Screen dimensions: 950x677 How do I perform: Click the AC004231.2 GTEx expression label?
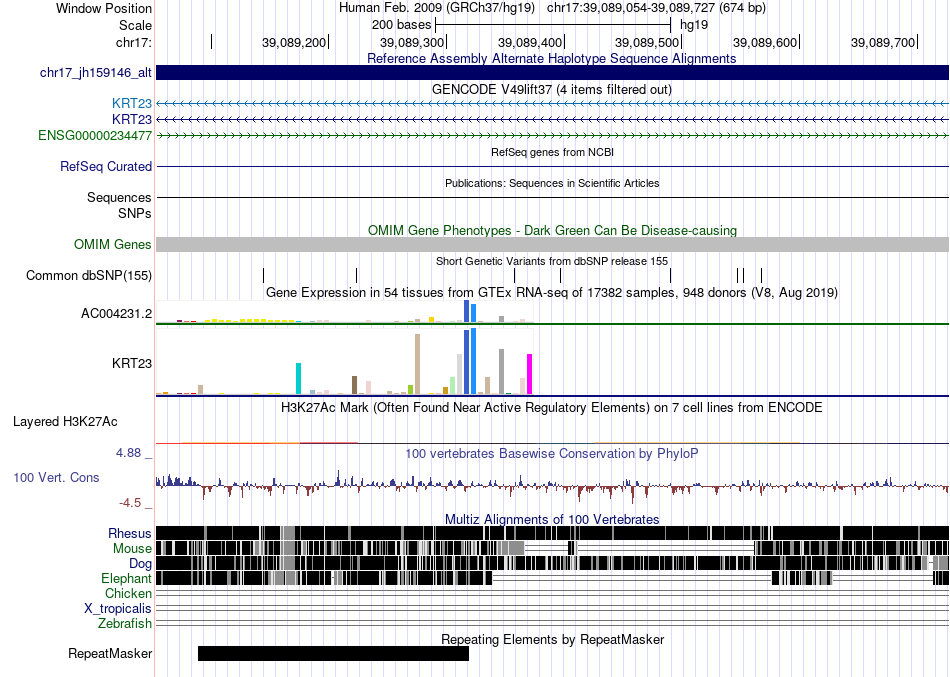[116, 313]
